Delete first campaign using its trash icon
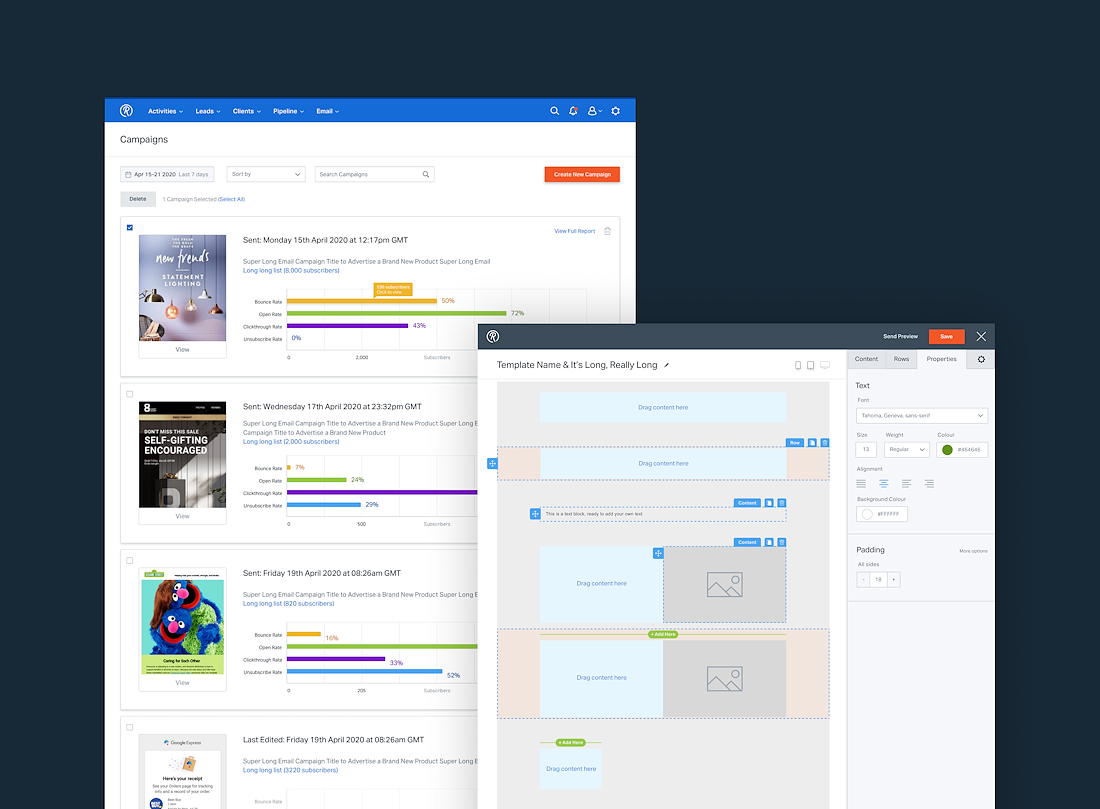Screen dimensions: 1100x809 tap(608, 231)
